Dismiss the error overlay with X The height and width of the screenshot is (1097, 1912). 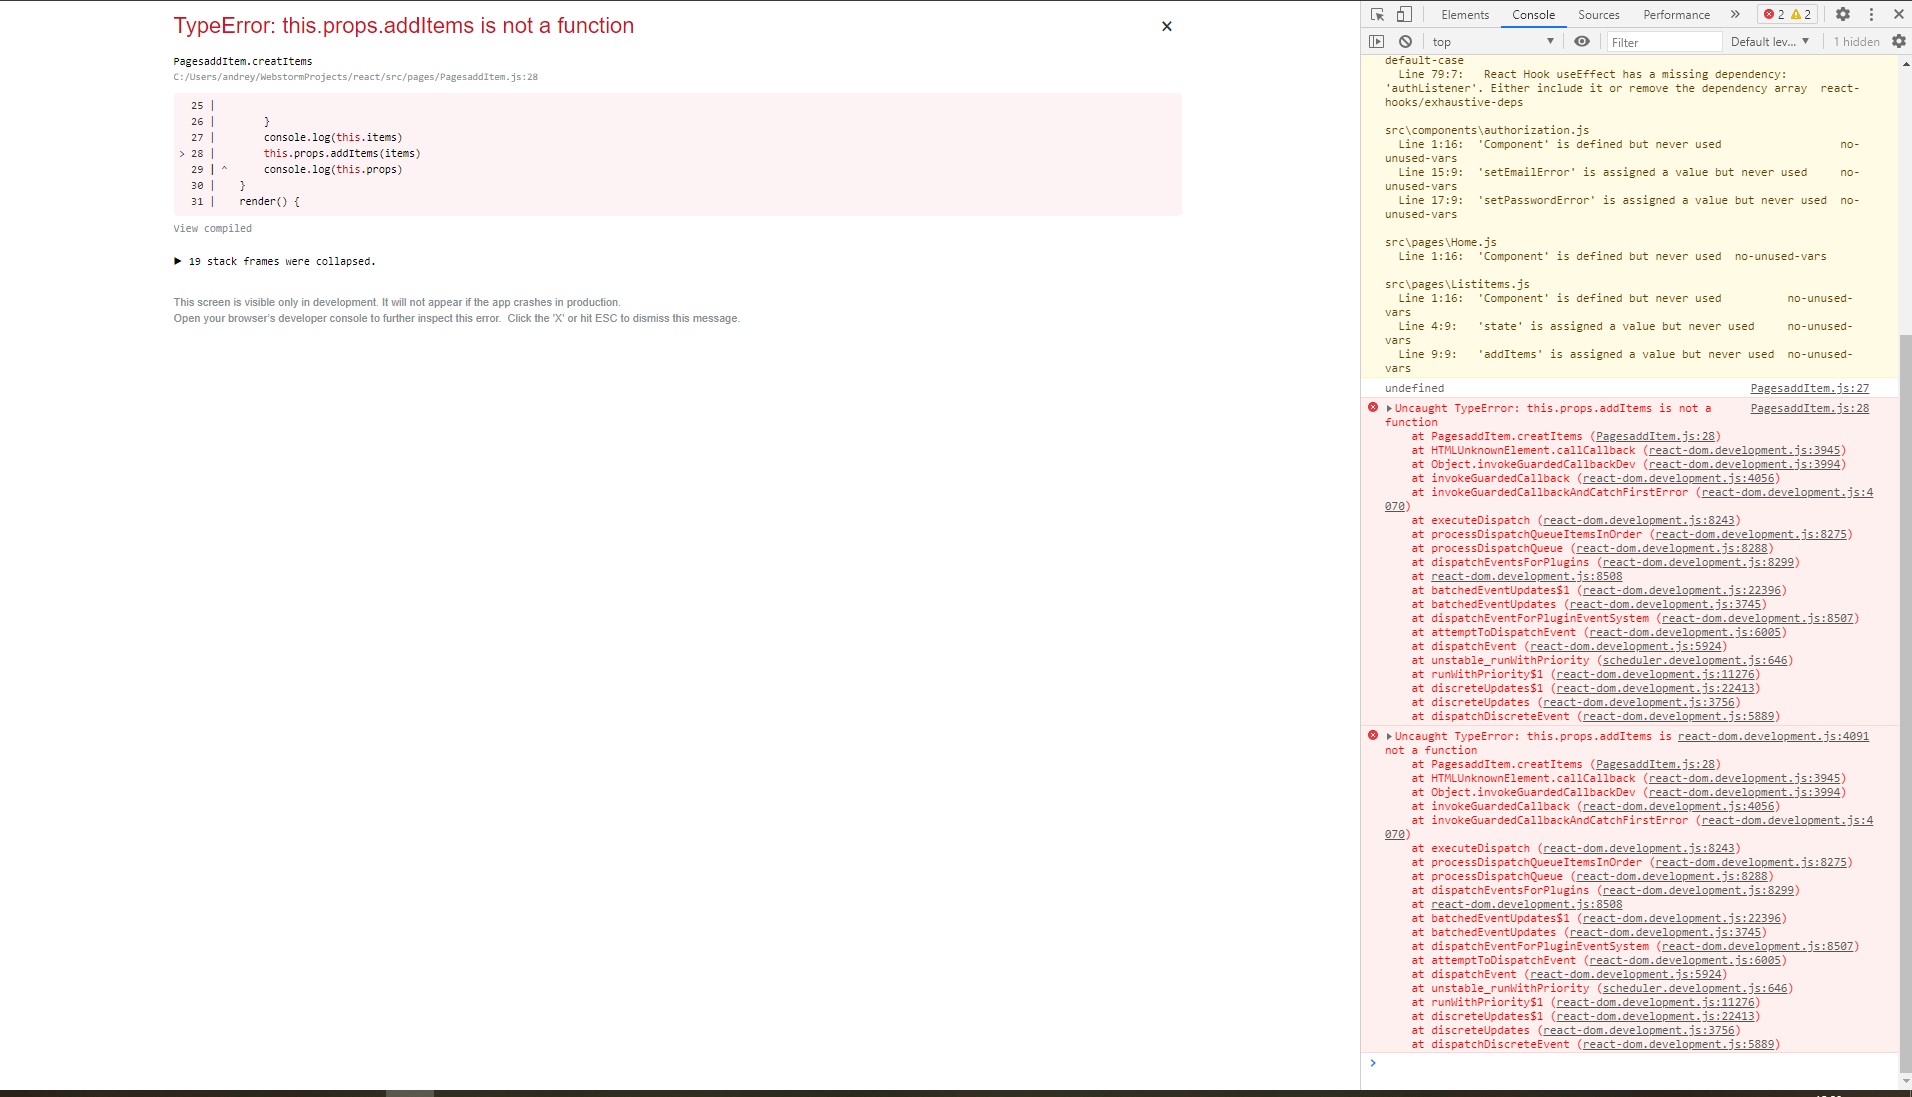point(1166,26)
